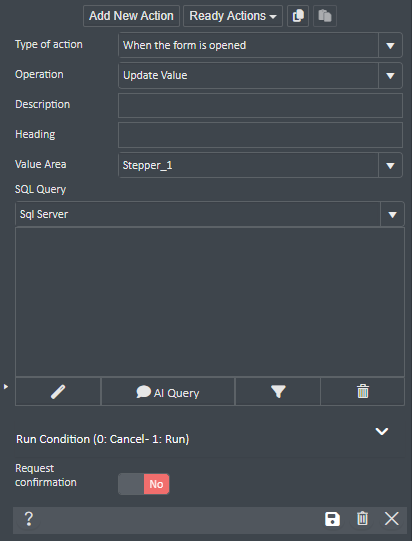Expand the Run Condition section chevron
The image size is (412, 541).
point(382,431)
